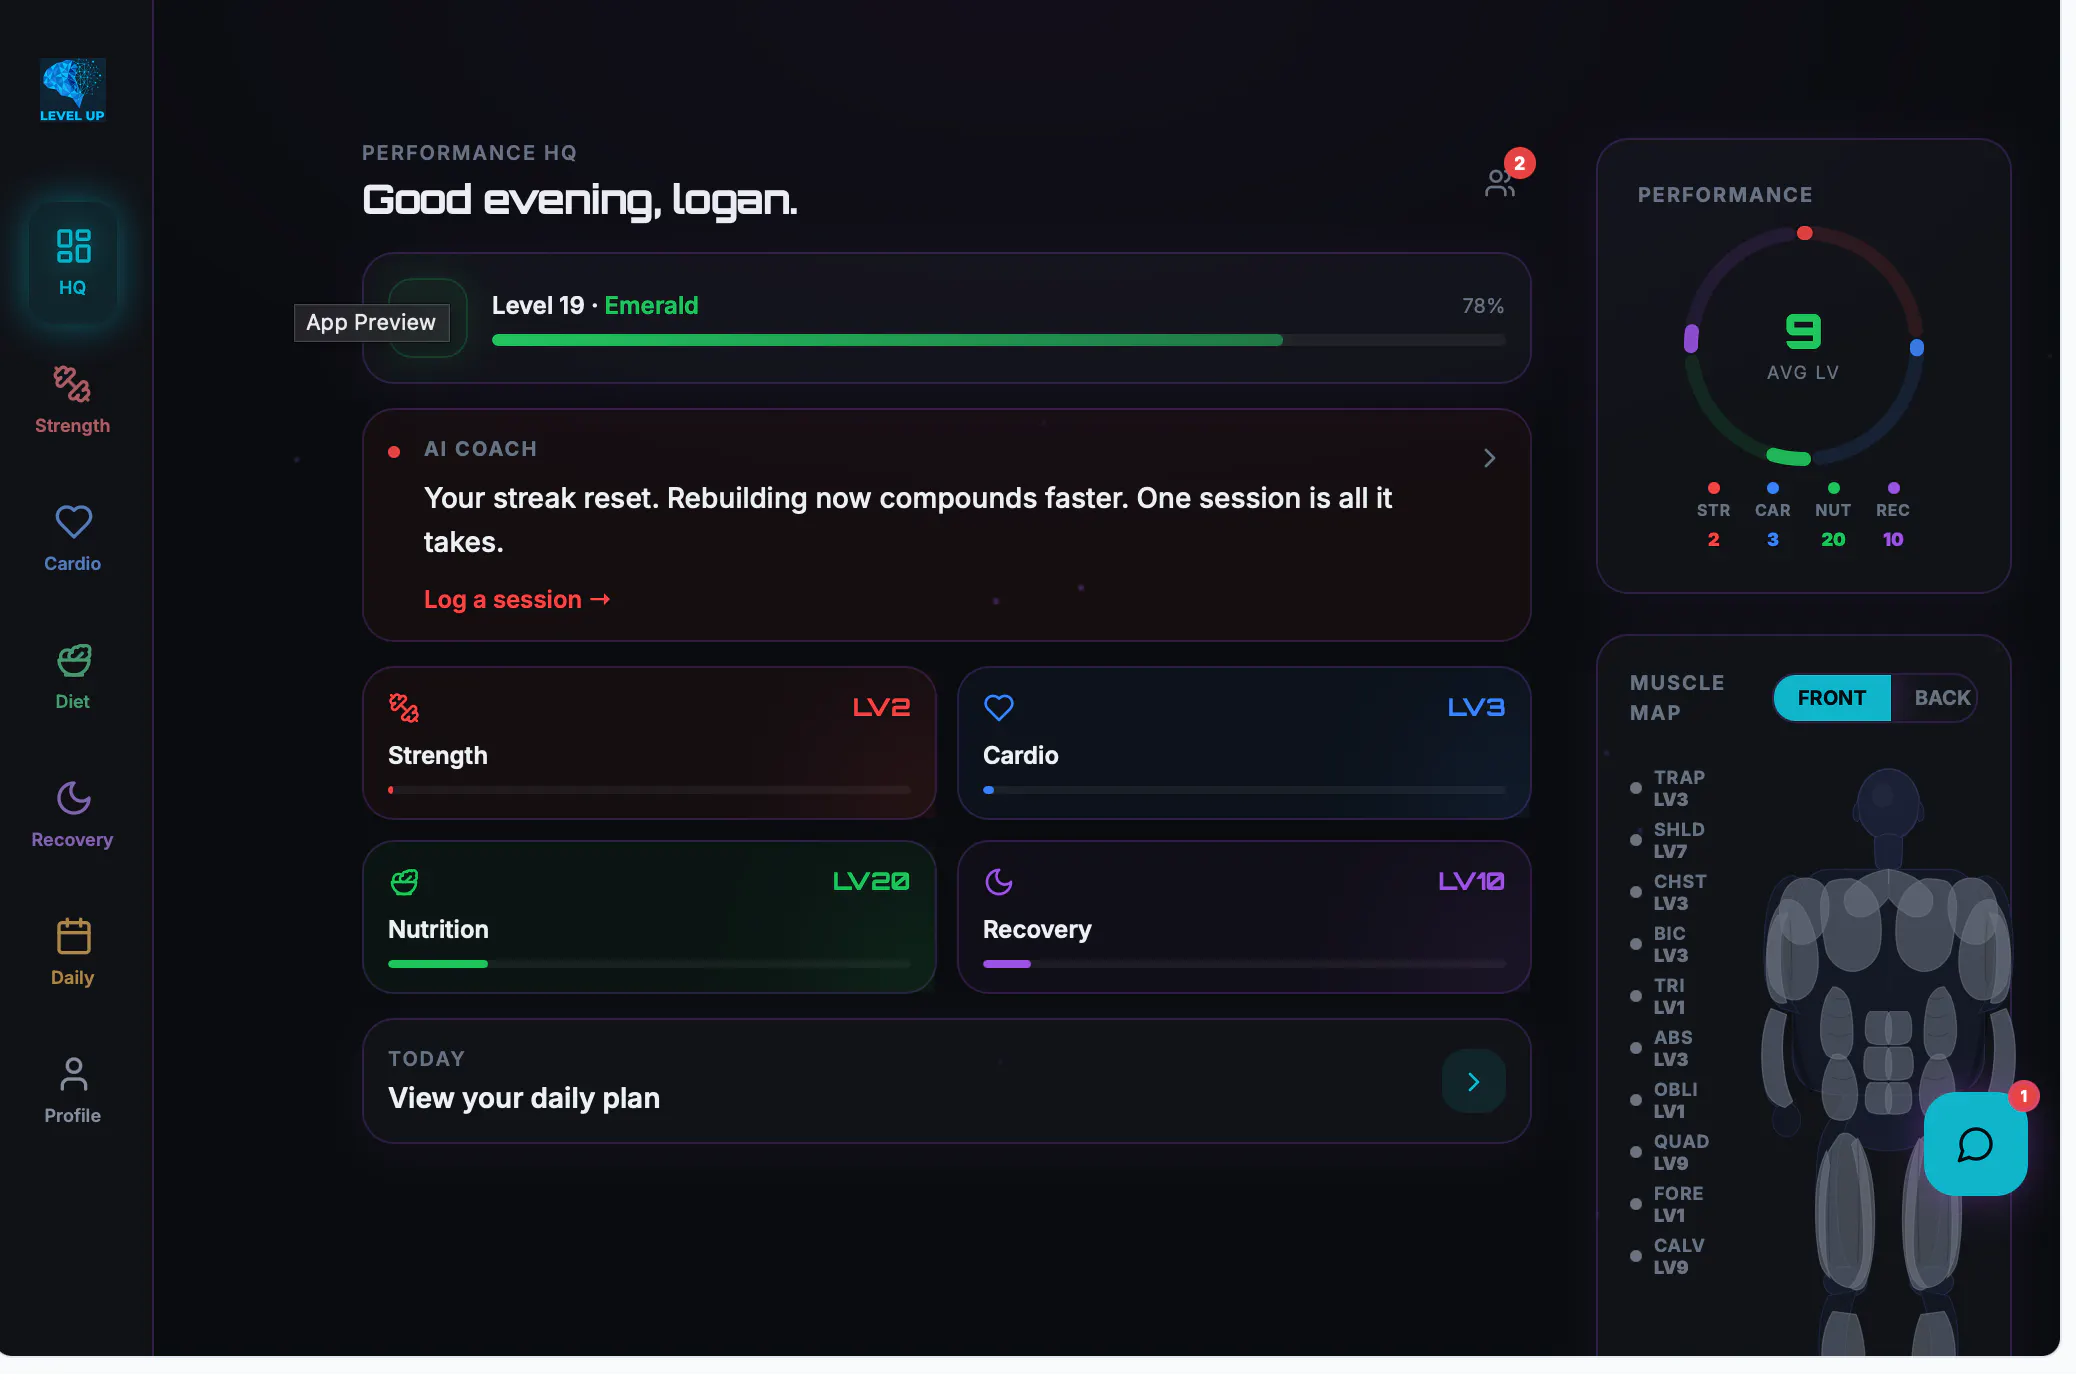Click the dumbbell icon on the Strength card
This screenshot has height=1380, width=2076.
(404, 708)
